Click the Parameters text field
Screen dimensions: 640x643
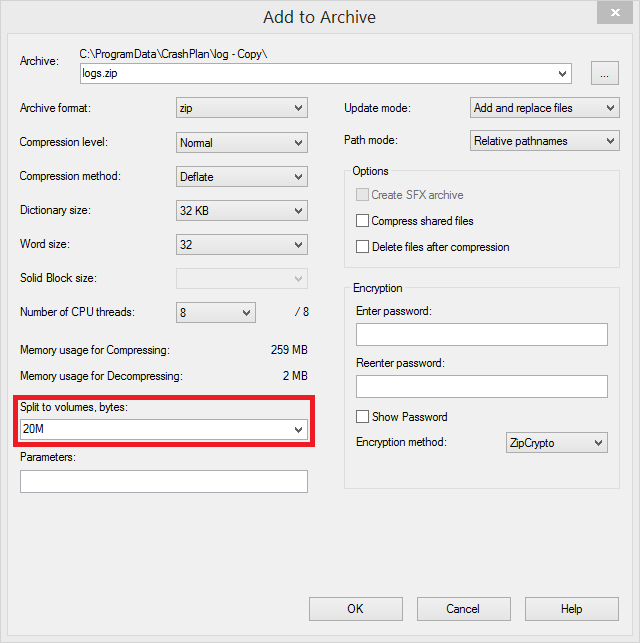point(164,481)
